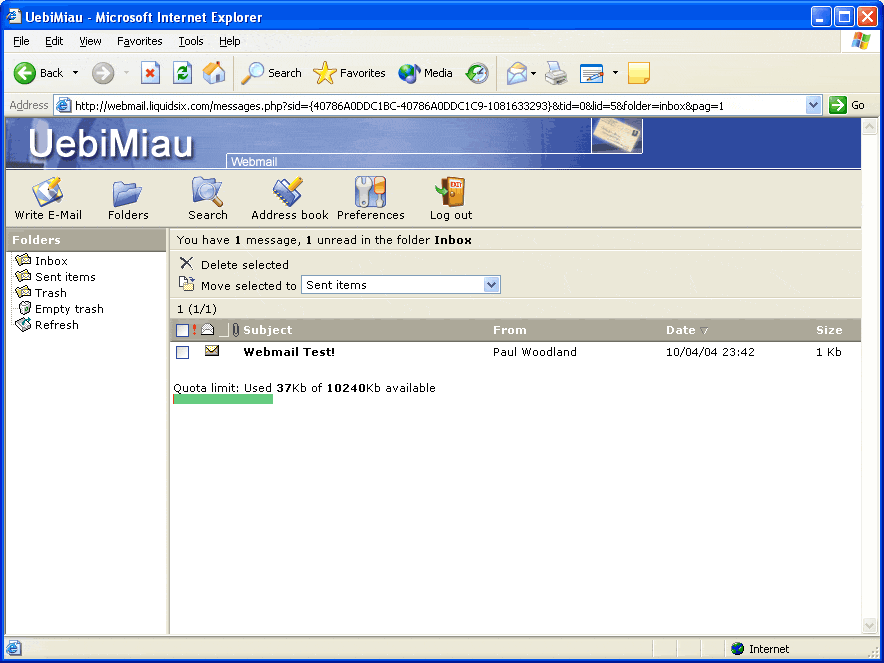Open the Edit button dropdown arrow
This screenshot has width=884, height=663.
click(615, 73)
